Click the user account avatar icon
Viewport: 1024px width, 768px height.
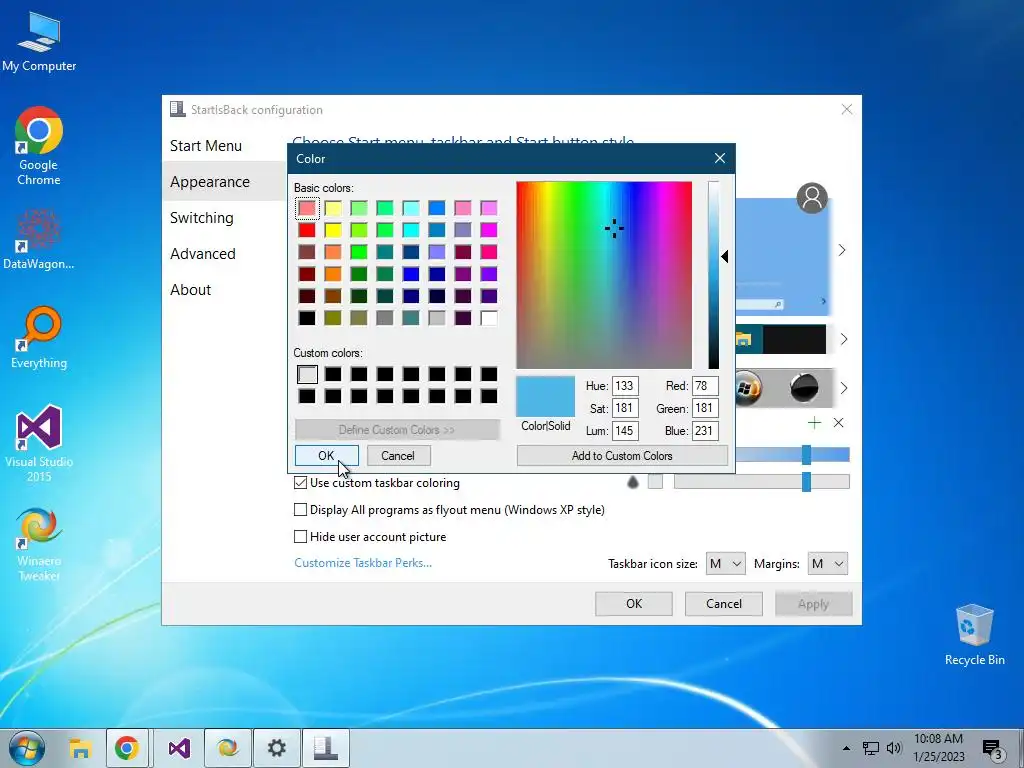pos(812,198)
